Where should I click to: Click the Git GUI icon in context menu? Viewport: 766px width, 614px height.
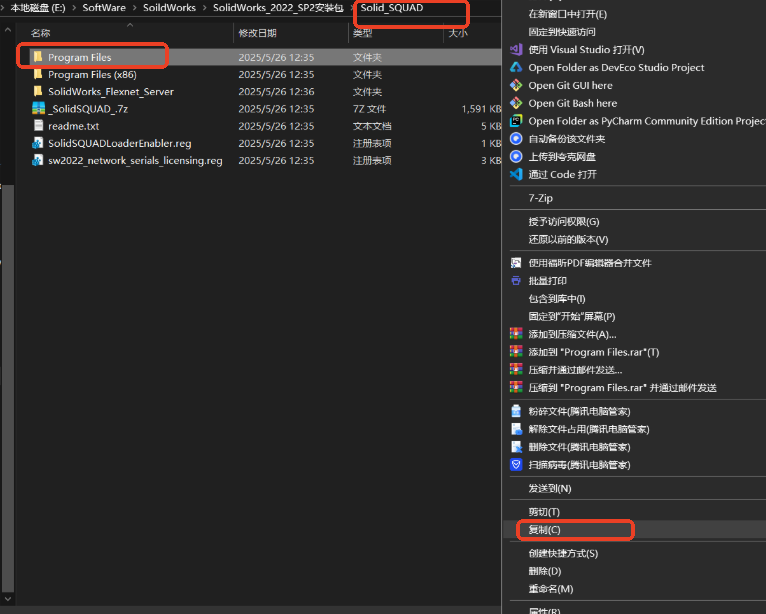516,85
